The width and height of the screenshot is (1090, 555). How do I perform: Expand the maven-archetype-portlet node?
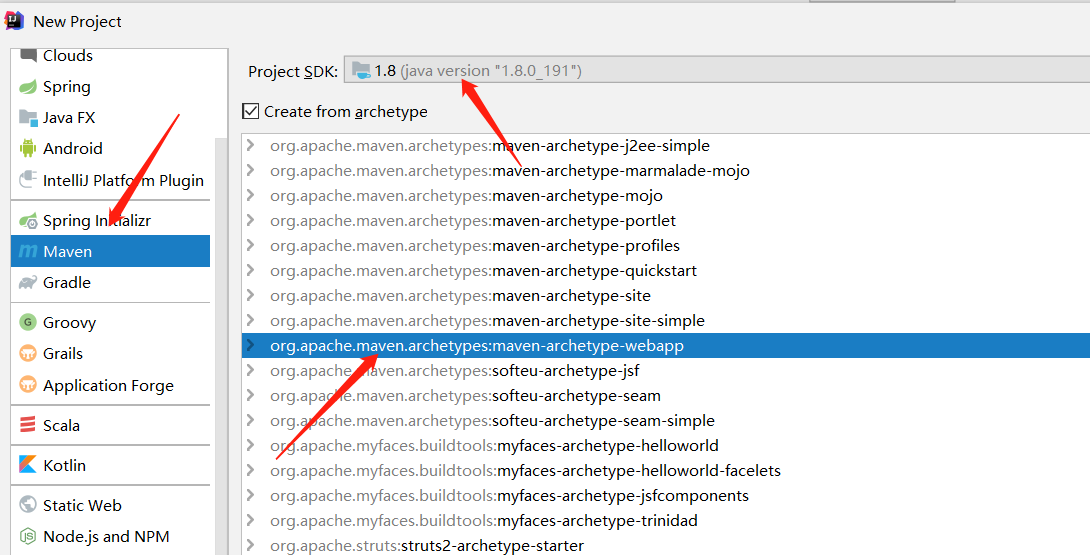click(x=251, y=220)
